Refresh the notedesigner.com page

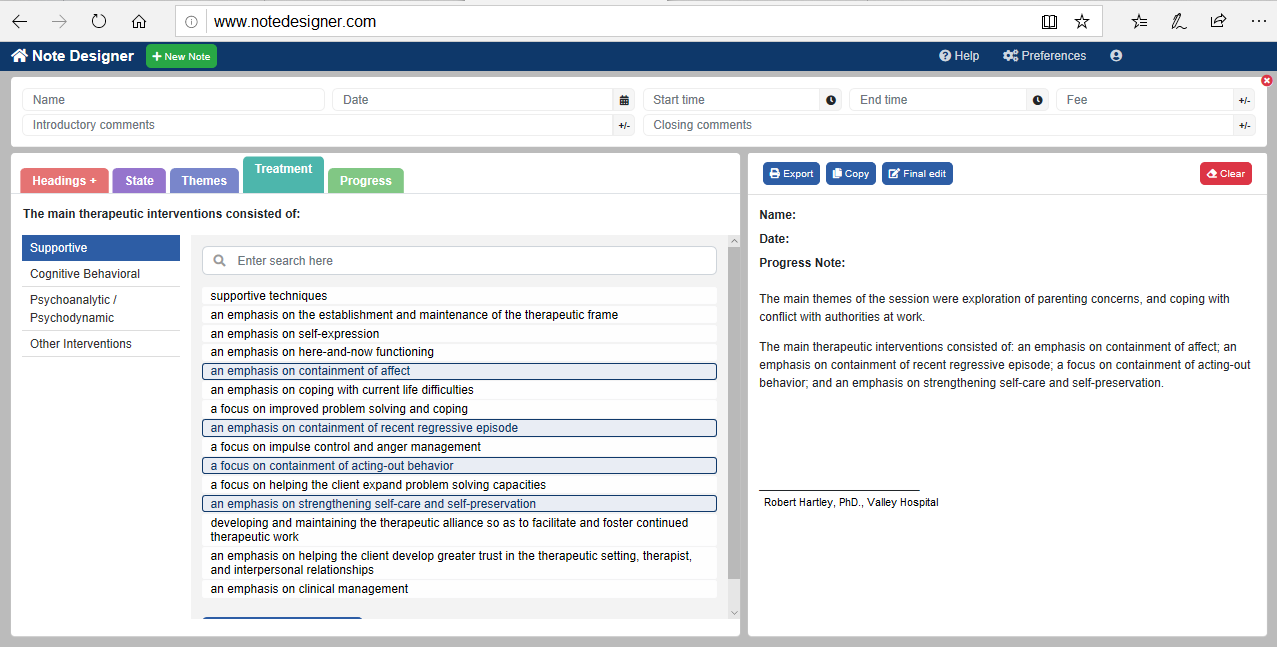(99, 21)
